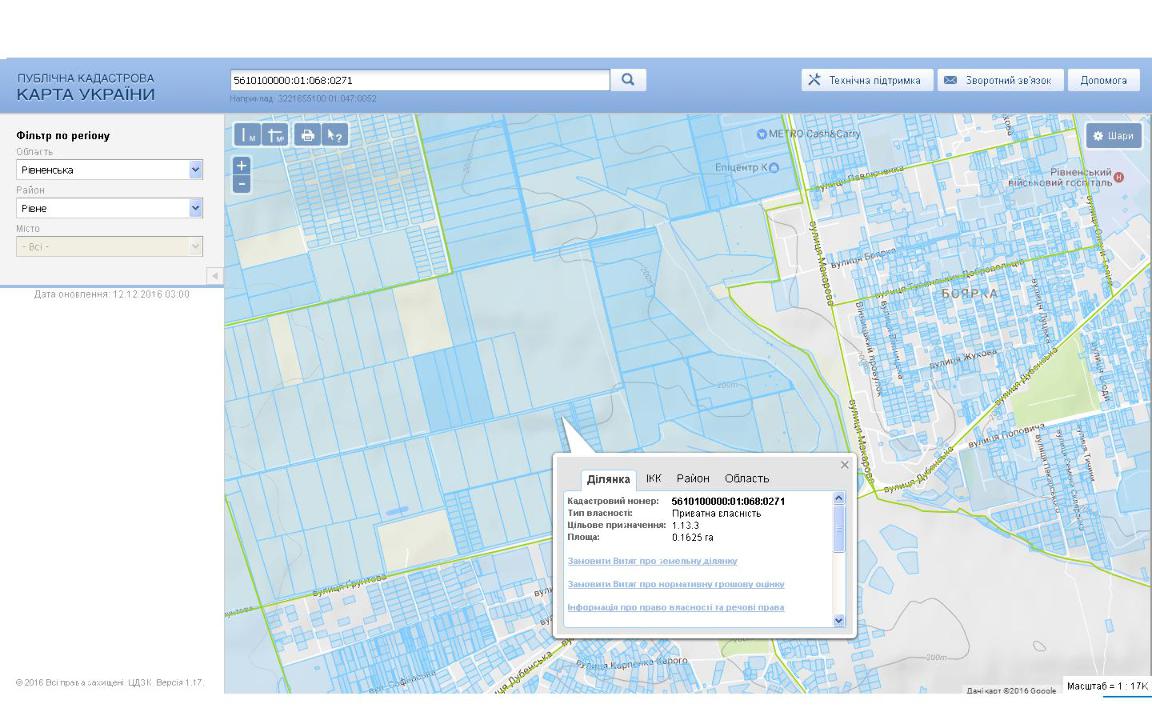Switch to the Область tab in popup
Screen dimensions: 1152x720
pos(746,478)
